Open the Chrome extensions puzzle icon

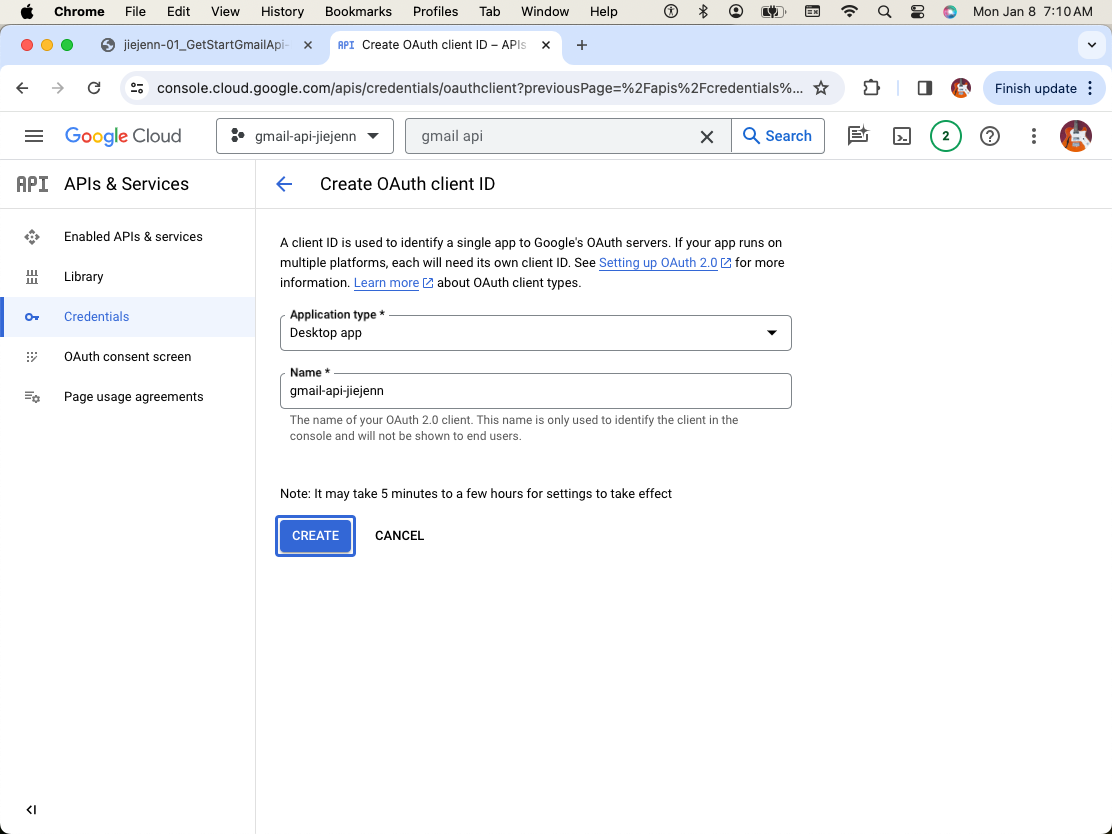coord(871,88)
